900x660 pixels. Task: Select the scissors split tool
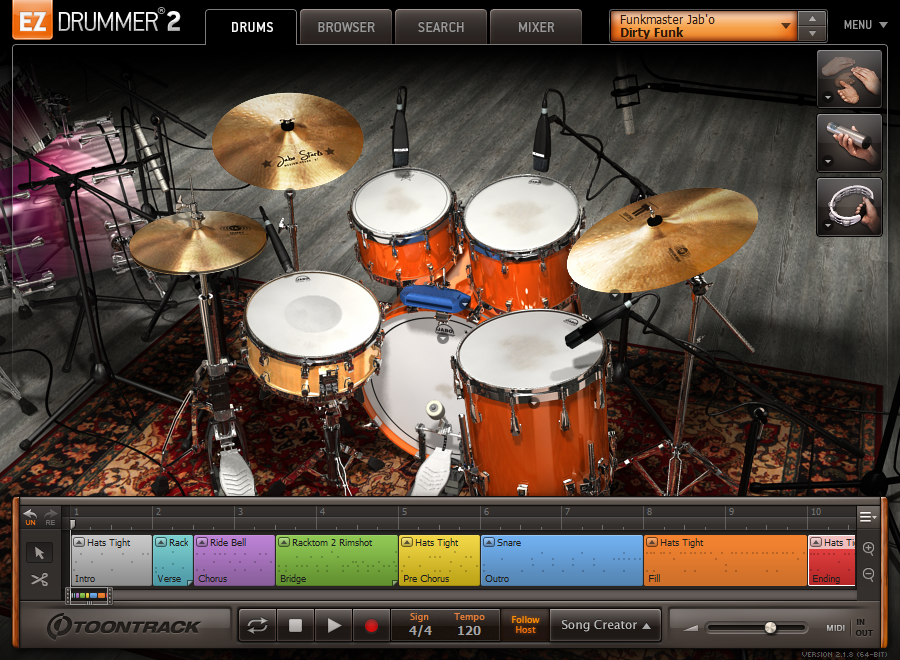[39, 579]
